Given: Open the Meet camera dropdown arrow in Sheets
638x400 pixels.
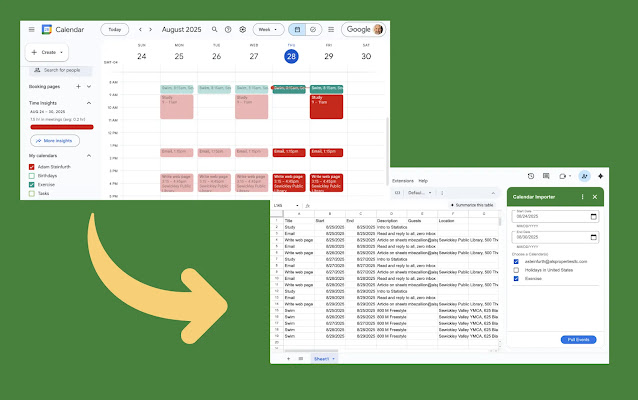Looking at the screenshot, I should tap(570, 176).
